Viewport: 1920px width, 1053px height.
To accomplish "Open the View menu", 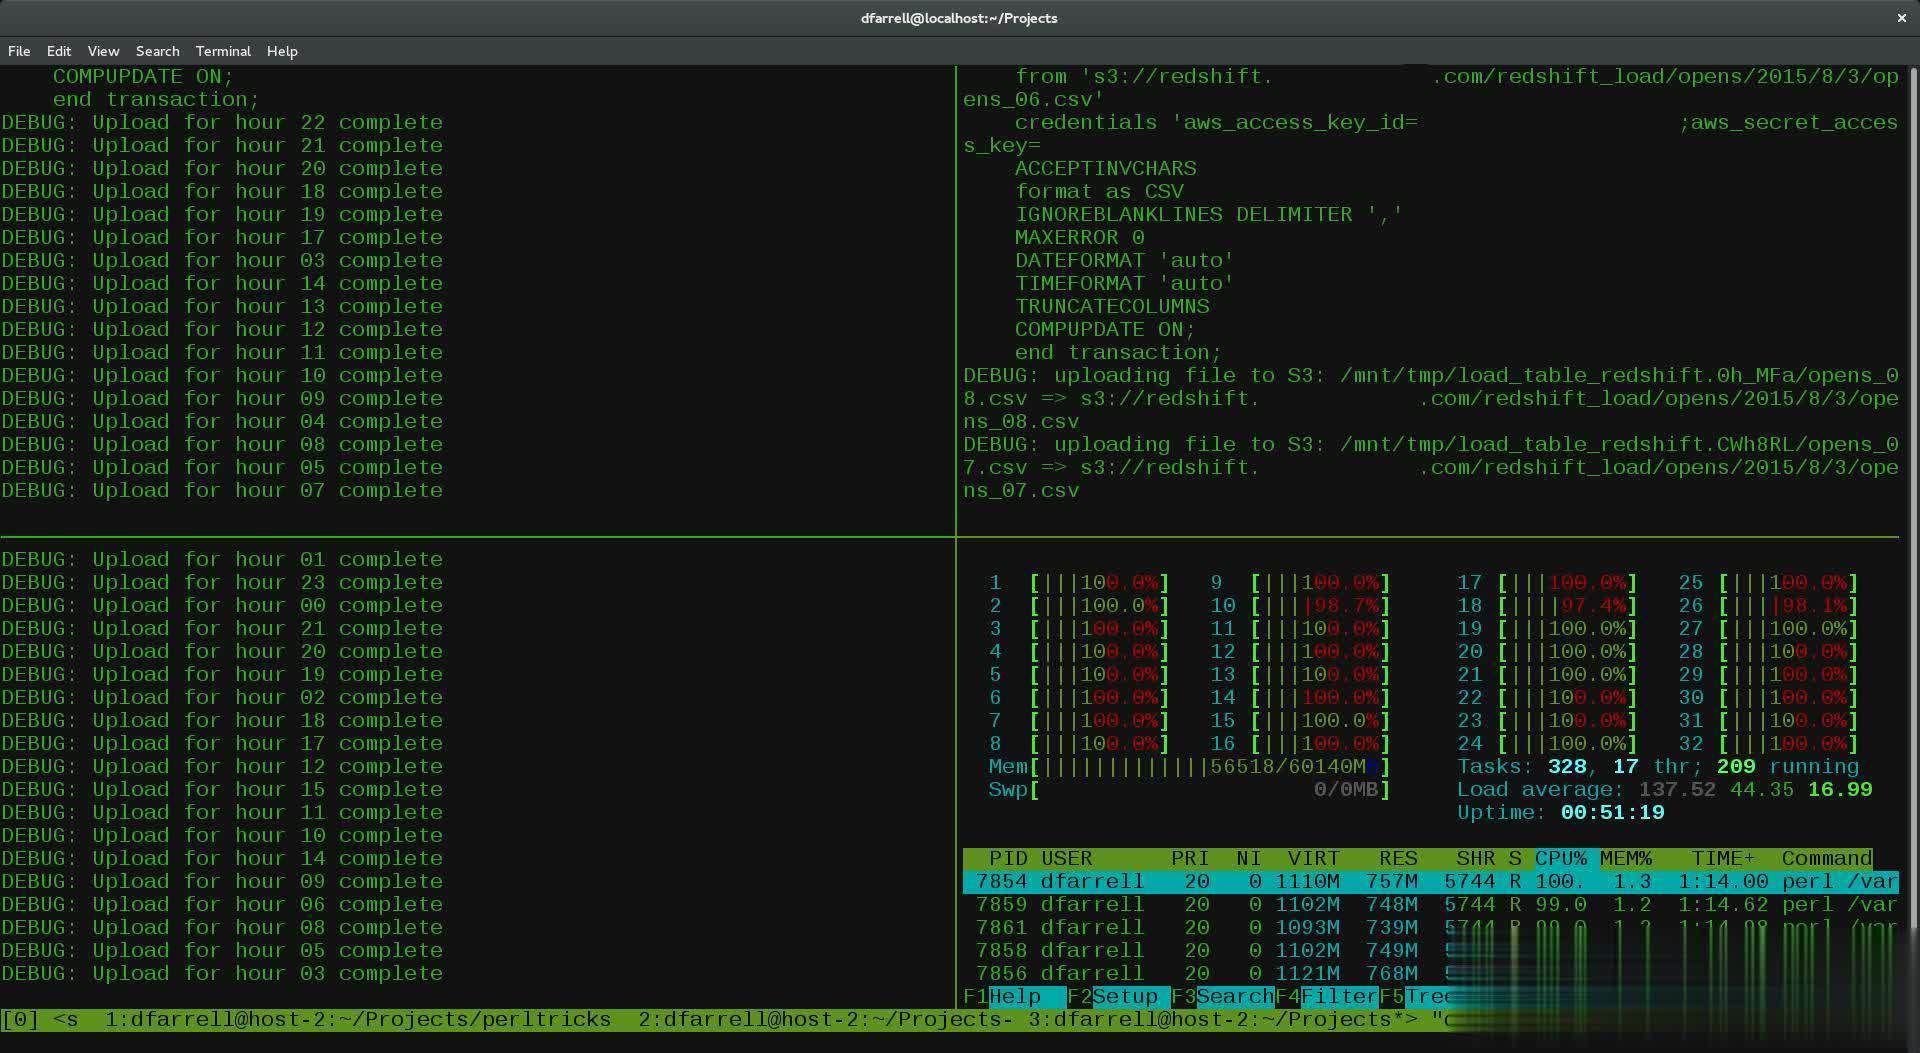I will (103, 51).
